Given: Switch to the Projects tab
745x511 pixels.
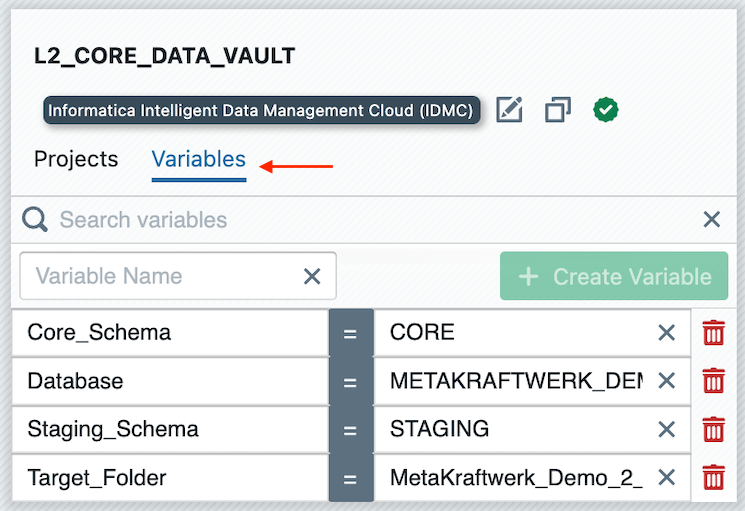Looking at the screenshot, I should 76,159.
